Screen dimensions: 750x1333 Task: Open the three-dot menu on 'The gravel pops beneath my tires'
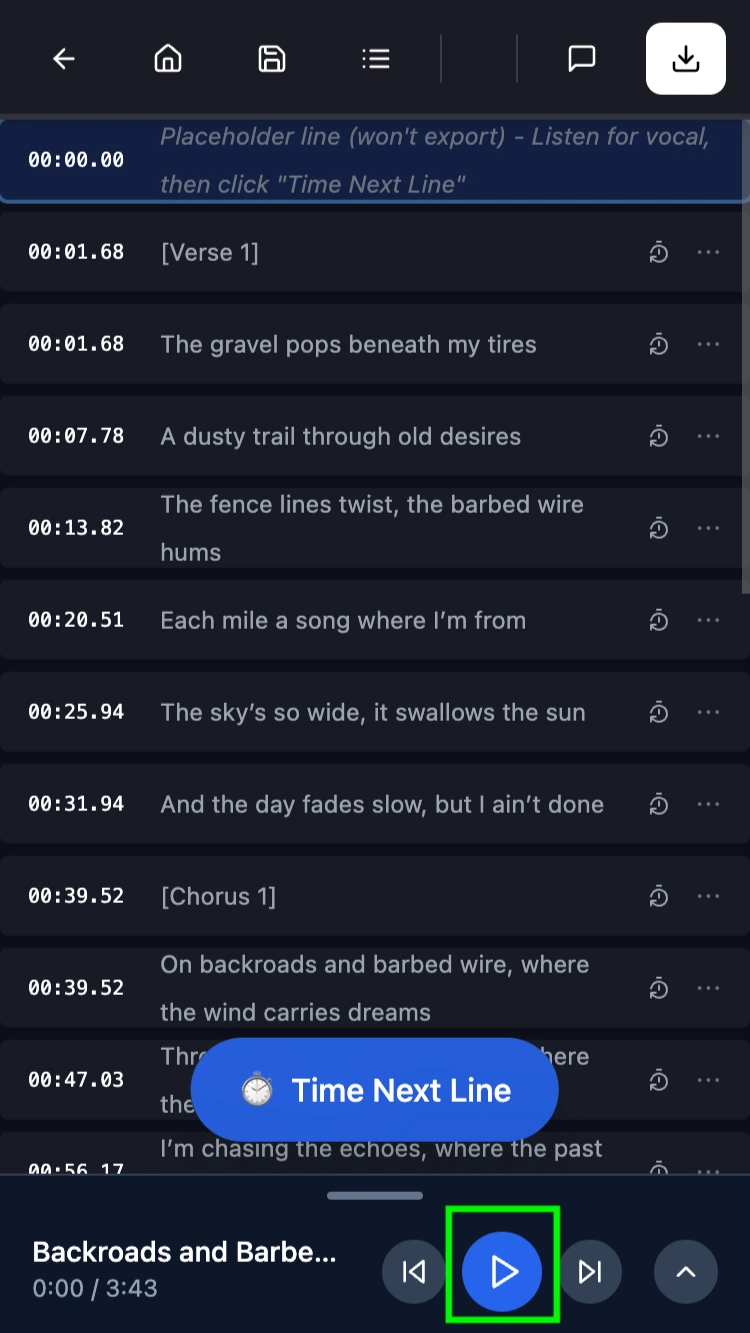coord(709,344)
